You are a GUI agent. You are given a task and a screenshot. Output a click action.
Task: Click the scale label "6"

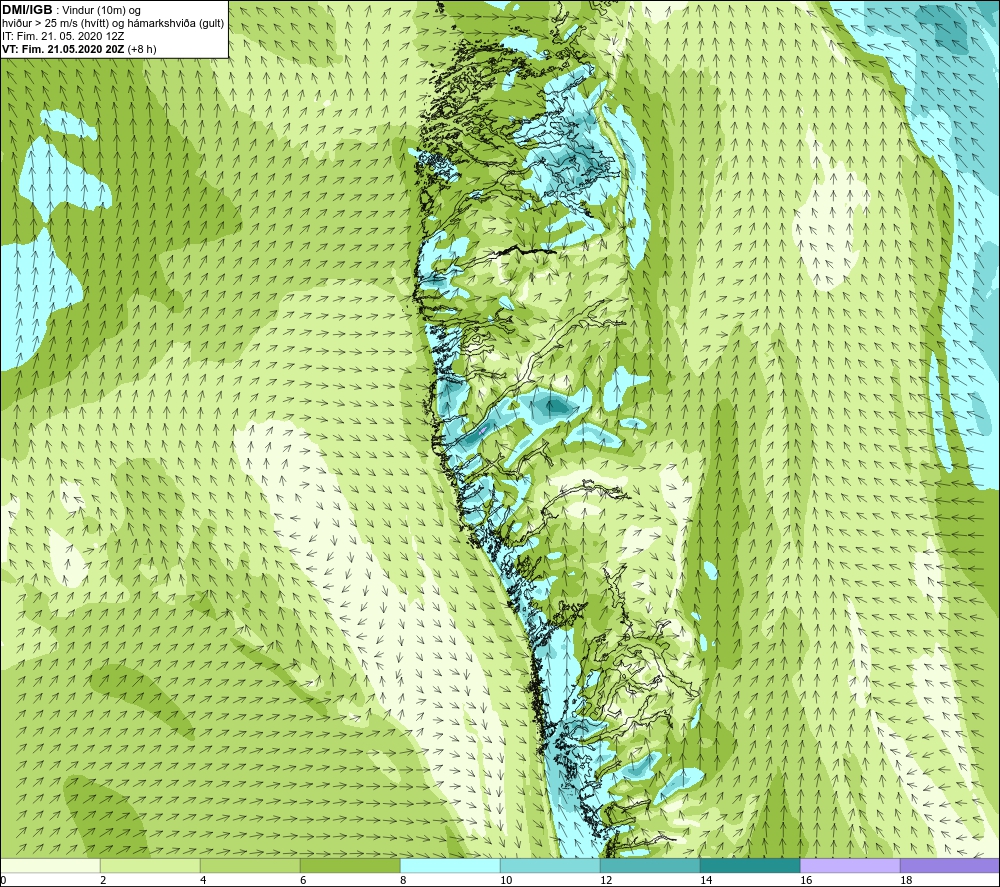(x=304, y=881)
